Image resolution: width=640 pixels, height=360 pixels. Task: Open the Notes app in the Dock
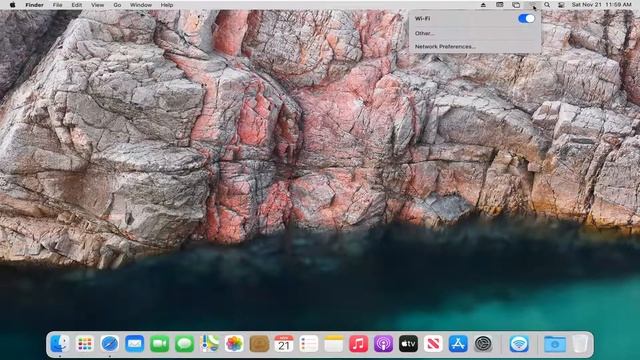334,344
